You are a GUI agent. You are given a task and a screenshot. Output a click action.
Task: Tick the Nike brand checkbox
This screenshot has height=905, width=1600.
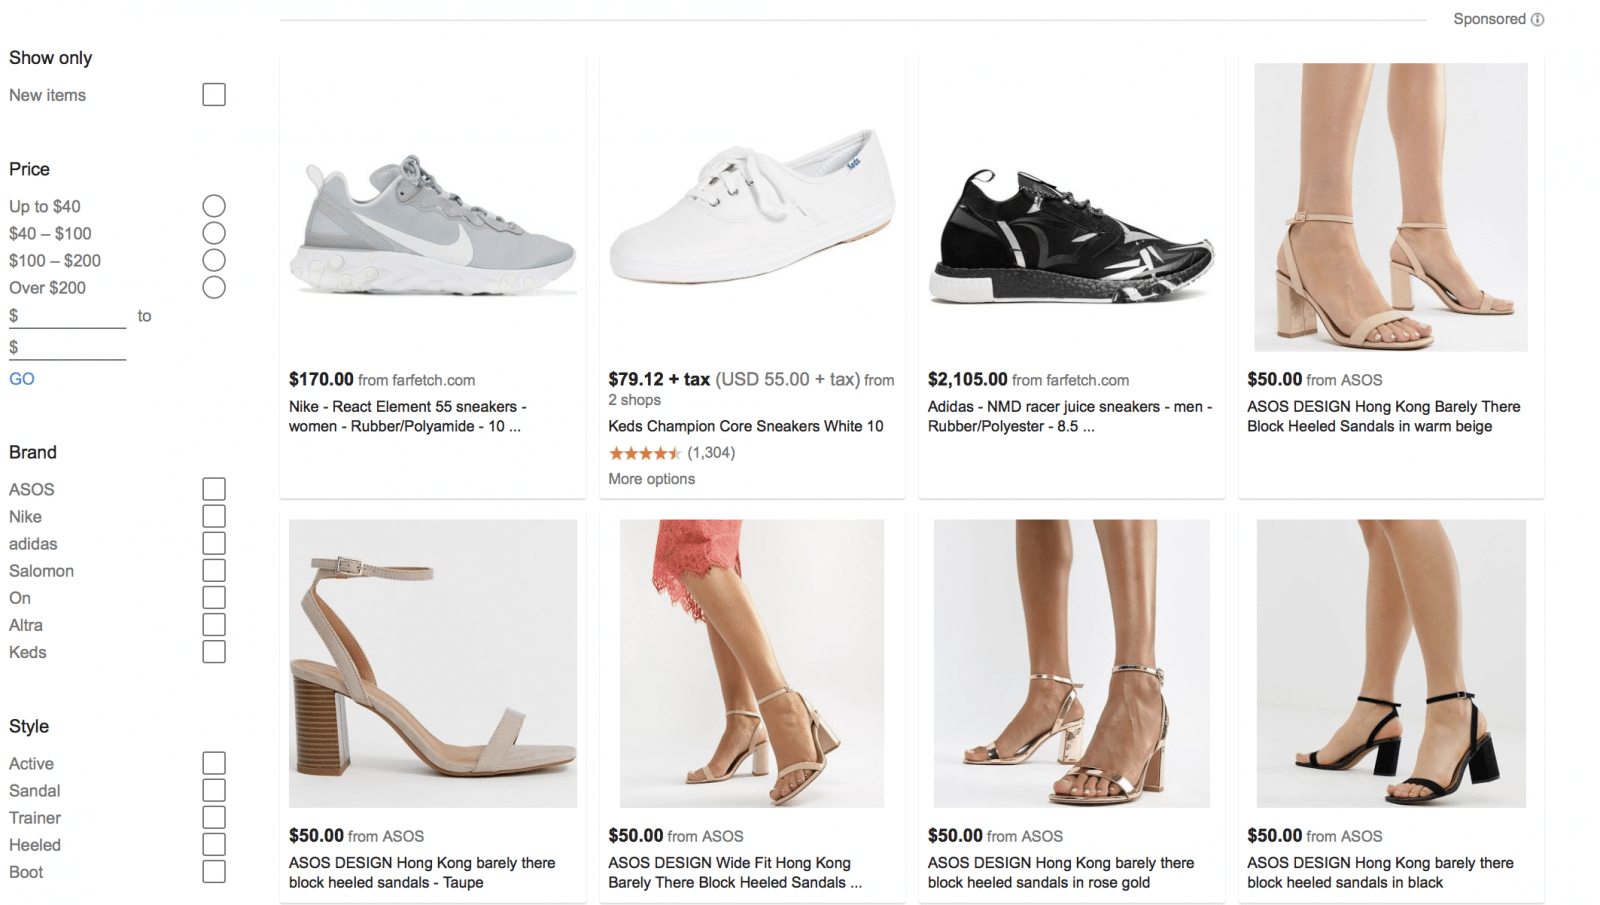(x=214, y=516)
